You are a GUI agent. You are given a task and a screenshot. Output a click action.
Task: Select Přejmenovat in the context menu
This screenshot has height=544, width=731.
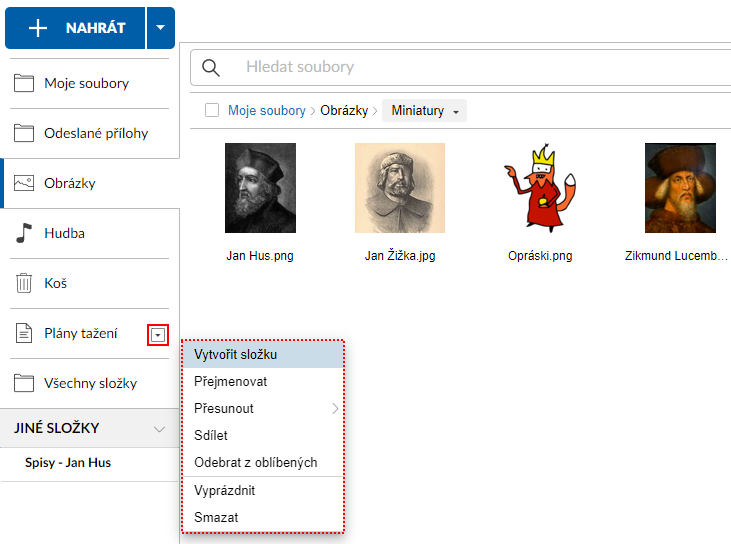[231, 381]
